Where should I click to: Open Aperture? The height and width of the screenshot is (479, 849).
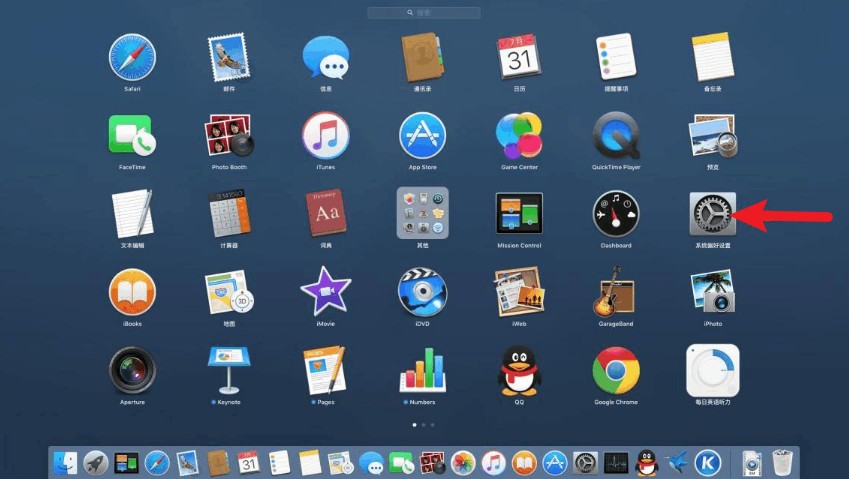(x=132, y=370)
